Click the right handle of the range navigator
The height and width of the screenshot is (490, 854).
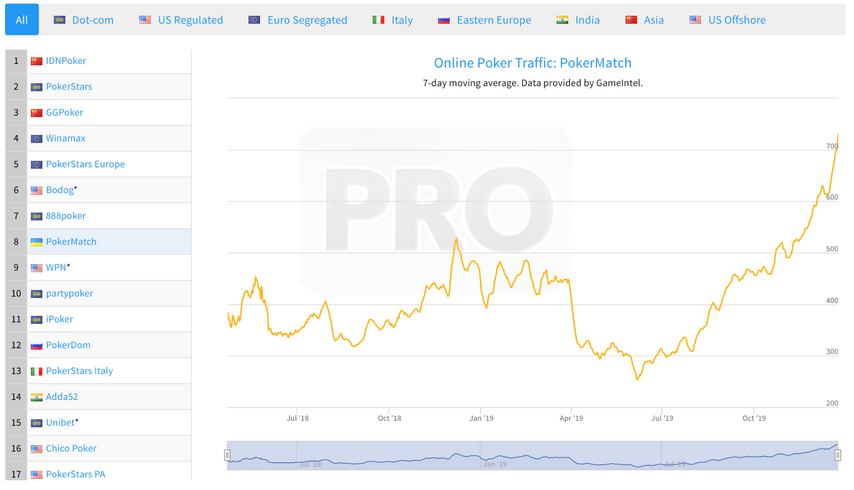point(838,455)
